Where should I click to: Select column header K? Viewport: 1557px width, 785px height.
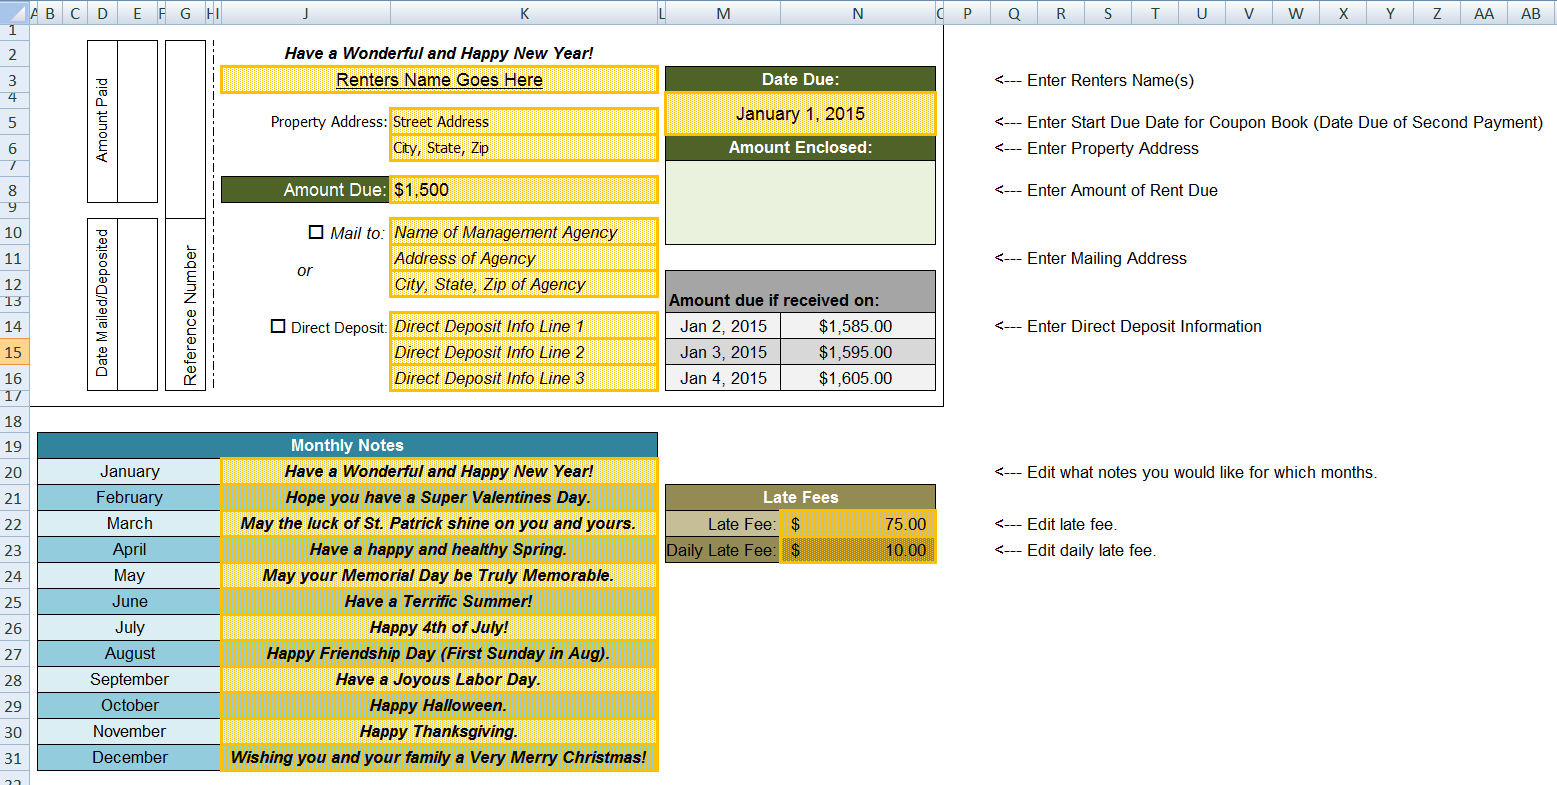click(x=524, y=13)
